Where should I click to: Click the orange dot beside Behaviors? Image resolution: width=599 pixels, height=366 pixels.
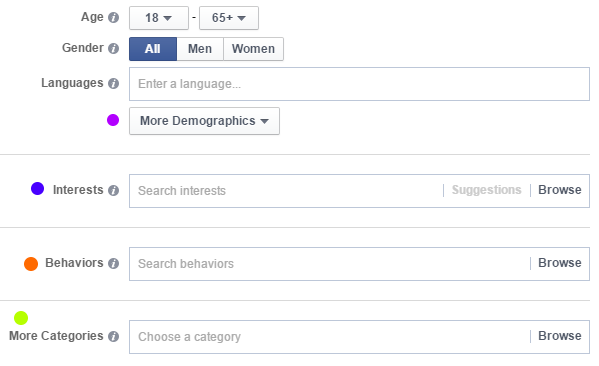(31, 264)
